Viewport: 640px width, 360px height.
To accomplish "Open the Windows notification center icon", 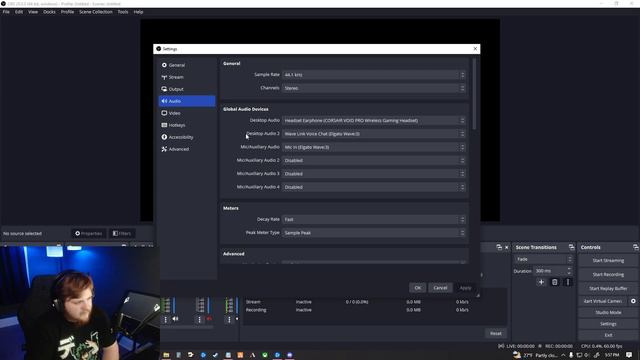I will coord(629,355).
